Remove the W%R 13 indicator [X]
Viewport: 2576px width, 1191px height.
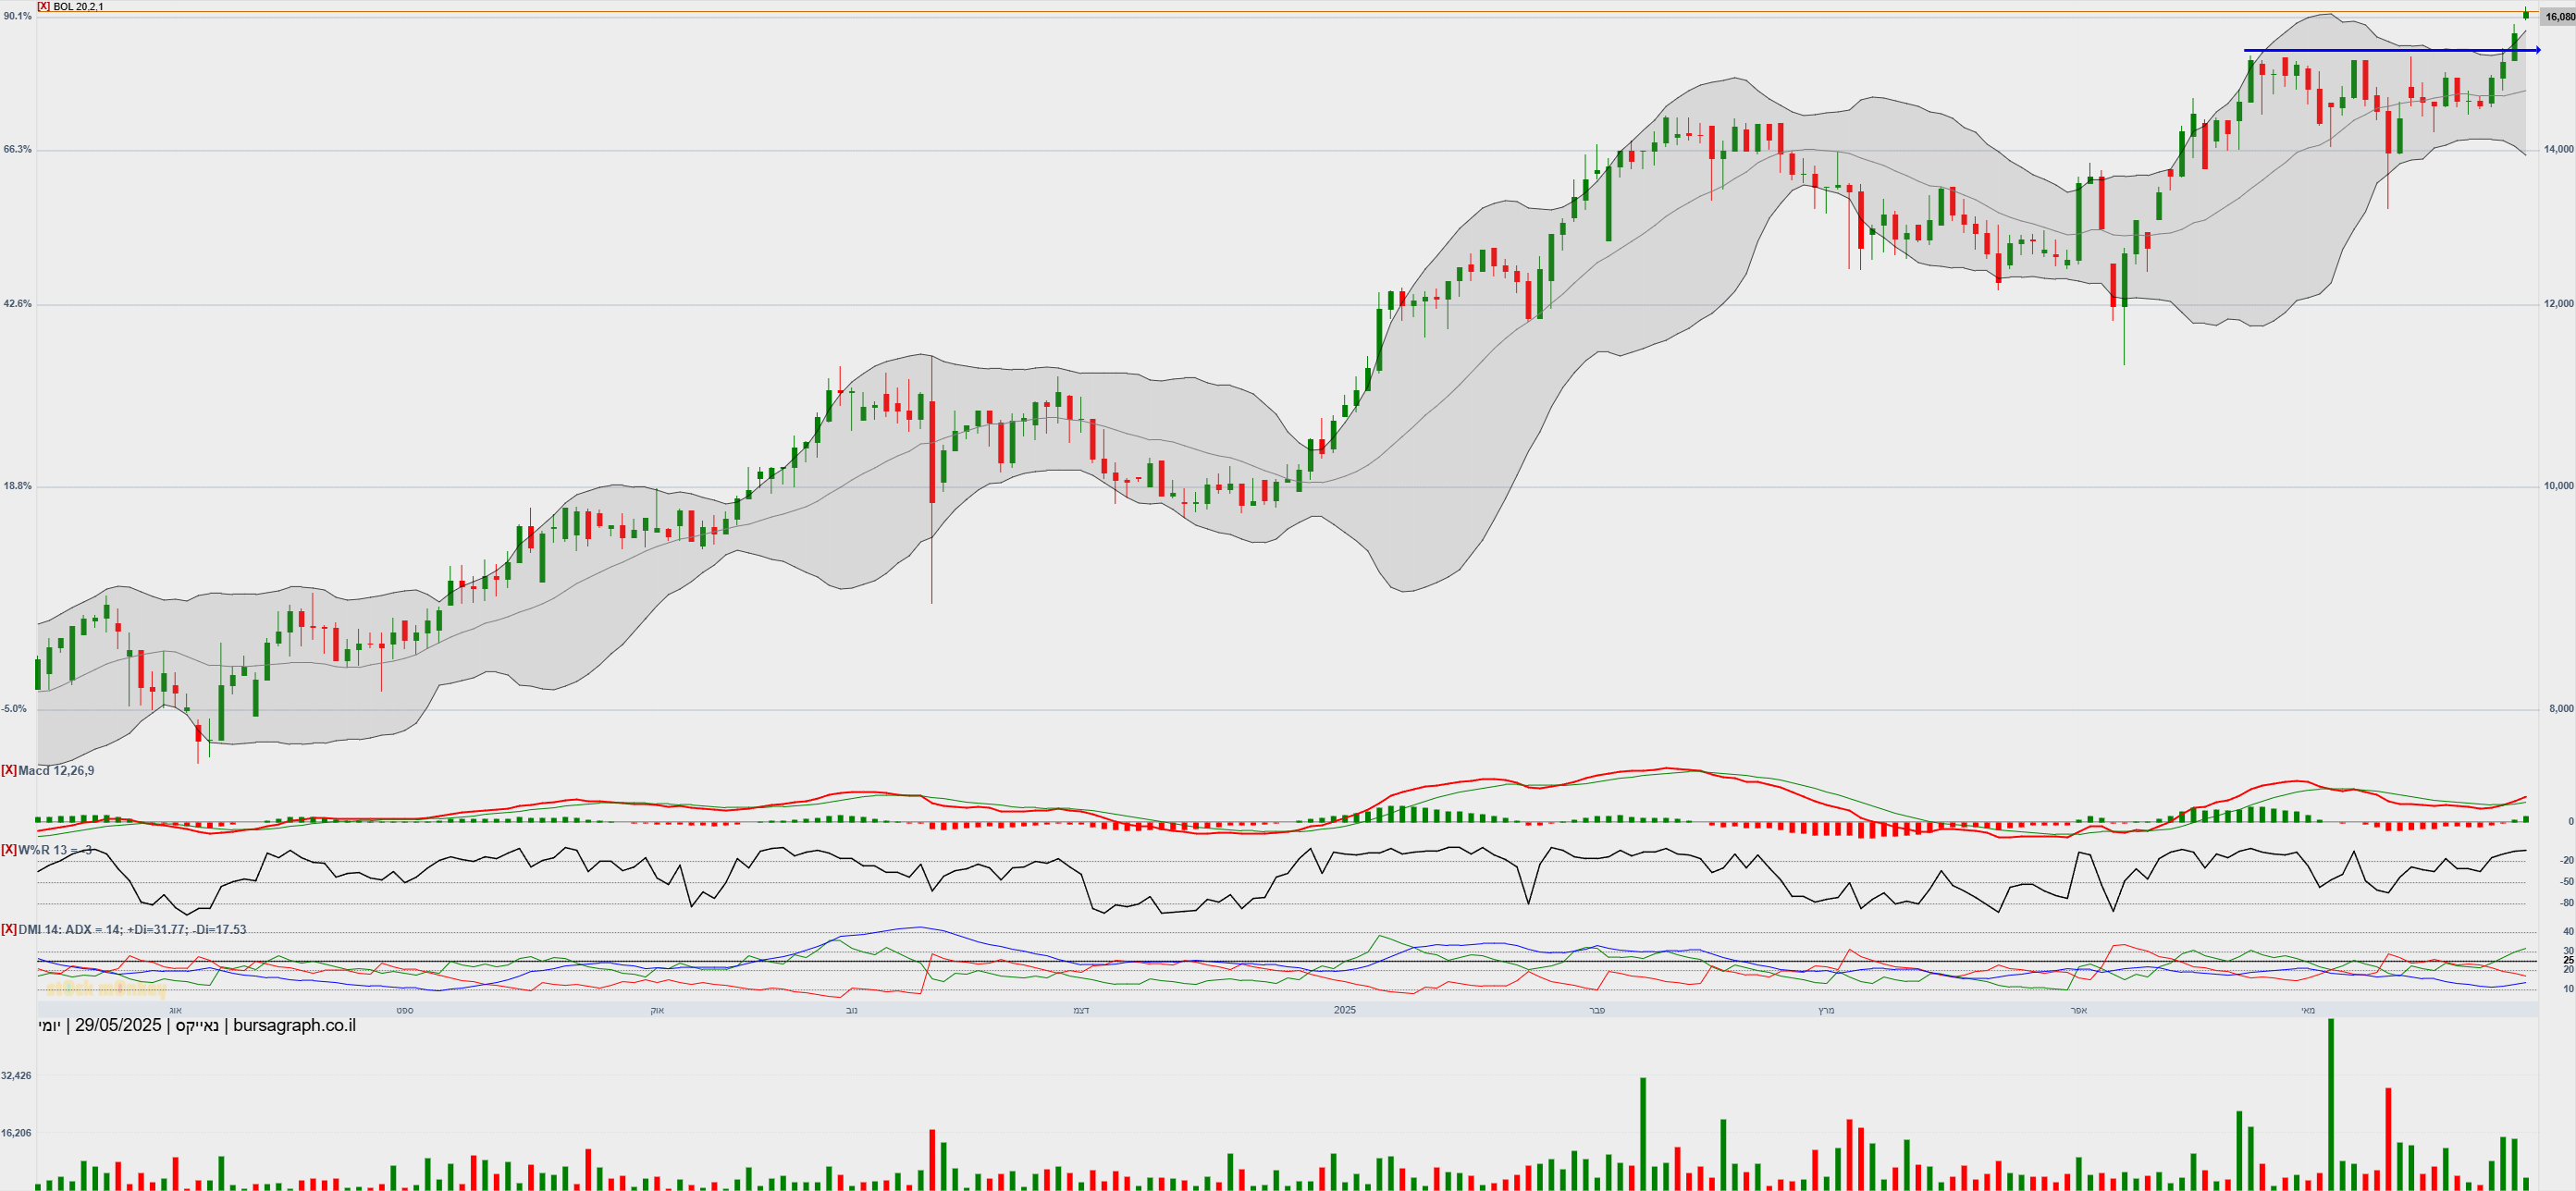tap(8, 850)
